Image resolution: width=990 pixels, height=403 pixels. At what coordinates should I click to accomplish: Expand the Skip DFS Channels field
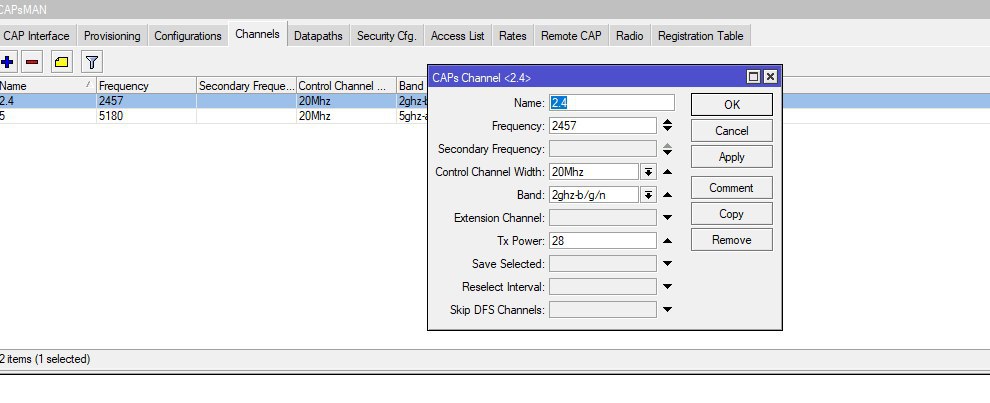coord(667,310)
